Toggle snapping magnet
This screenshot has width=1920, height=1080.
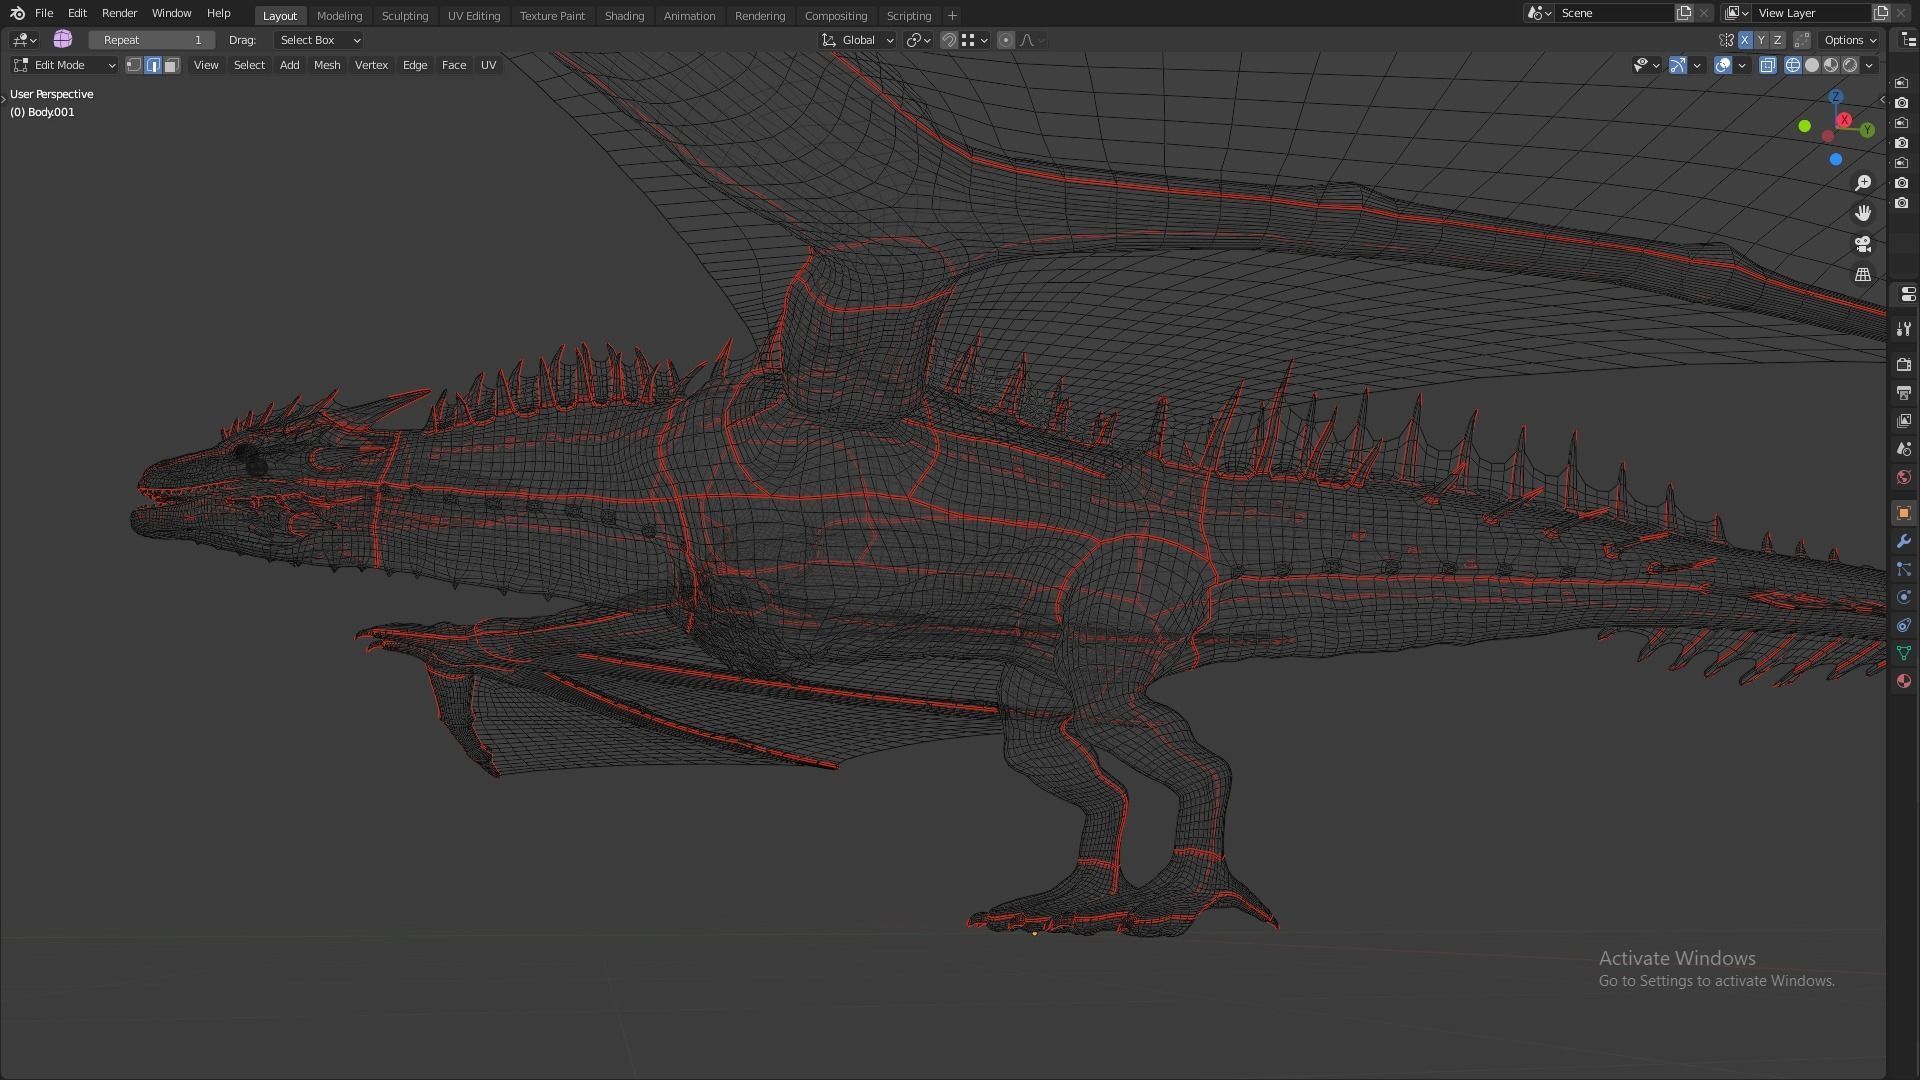pos(948,40)
